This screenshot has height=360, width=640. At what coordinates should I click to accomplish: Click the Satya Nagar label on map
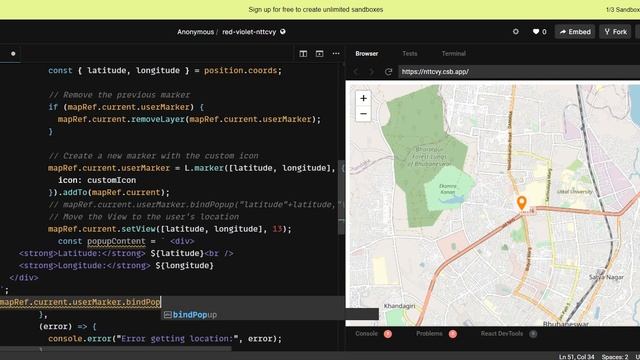(606, 277)
